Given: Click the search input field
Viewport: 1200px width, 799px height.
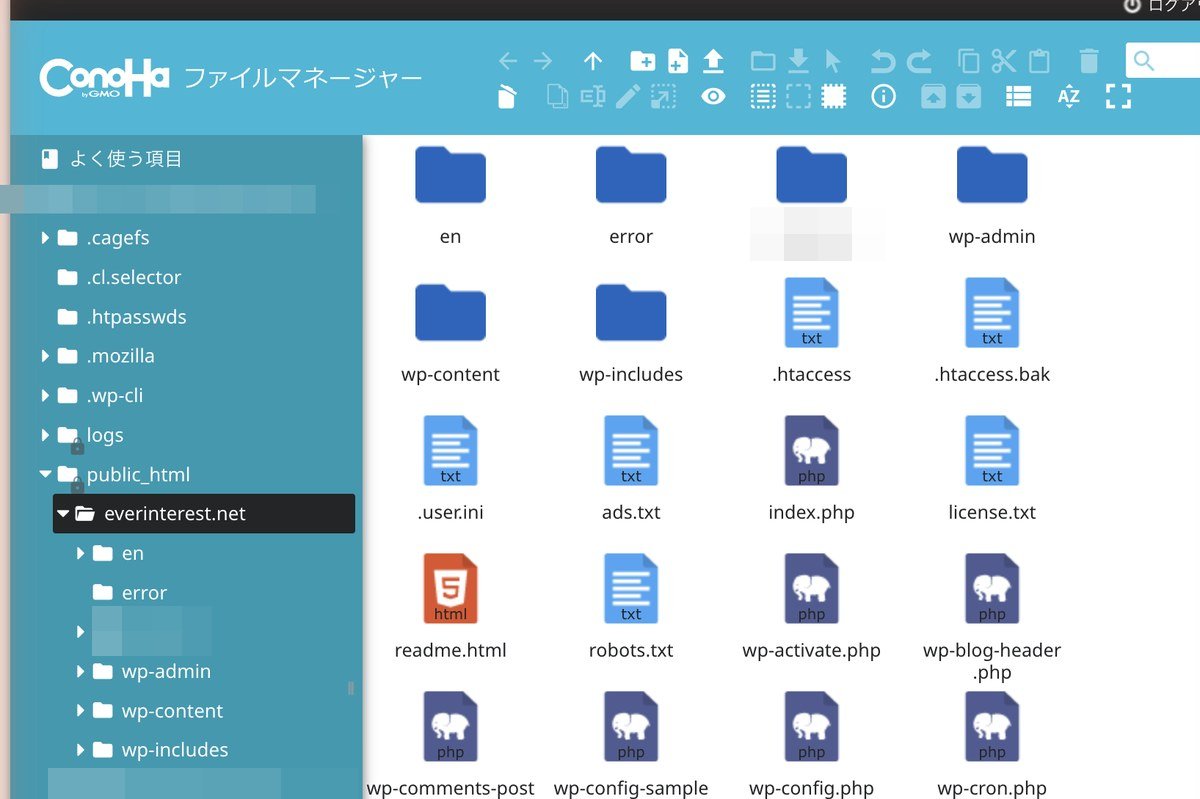Looking at the screenshot, I should (x=1163, y=61).
